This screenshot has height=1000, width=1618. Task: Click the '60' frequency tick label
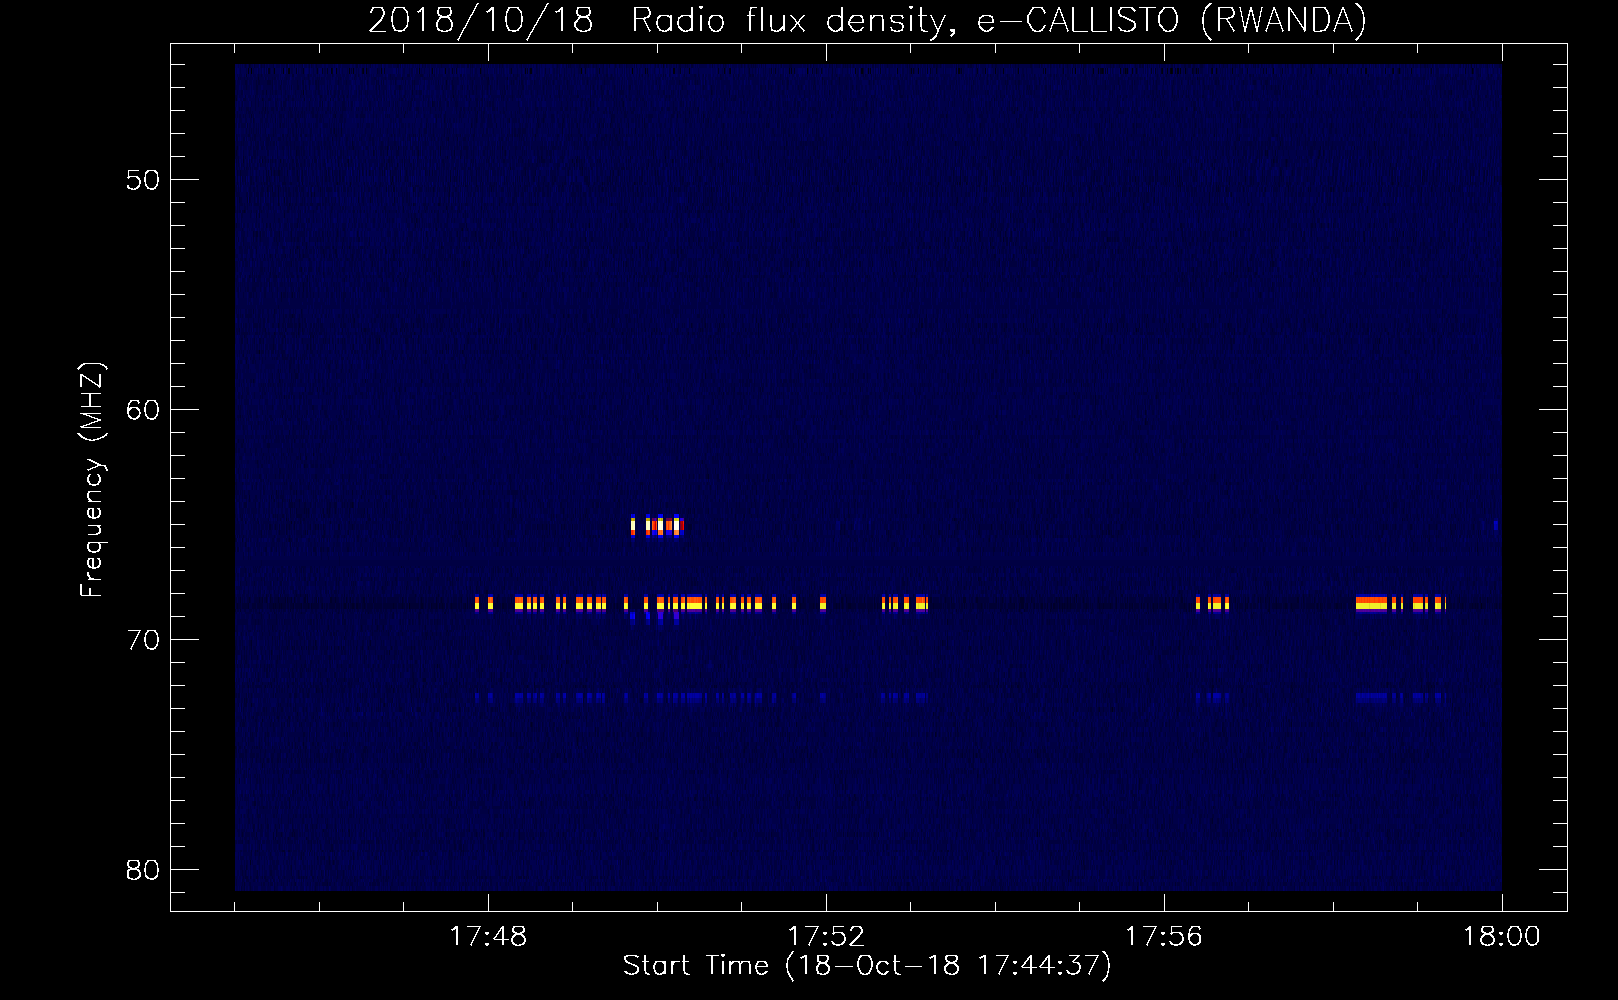(143, 410)
